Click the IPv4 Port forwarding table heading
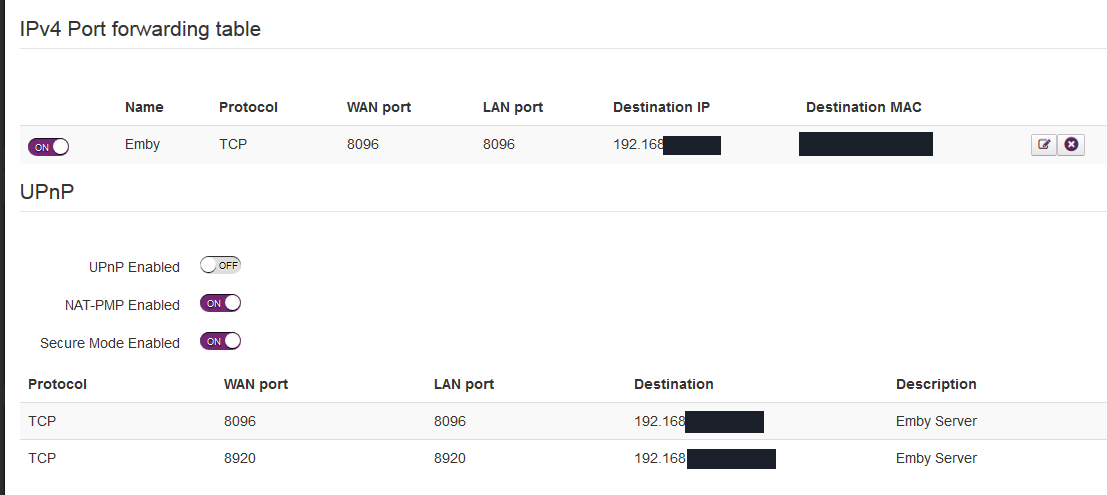The height and width of the screenshot is (495, 1107). (140, 29)
